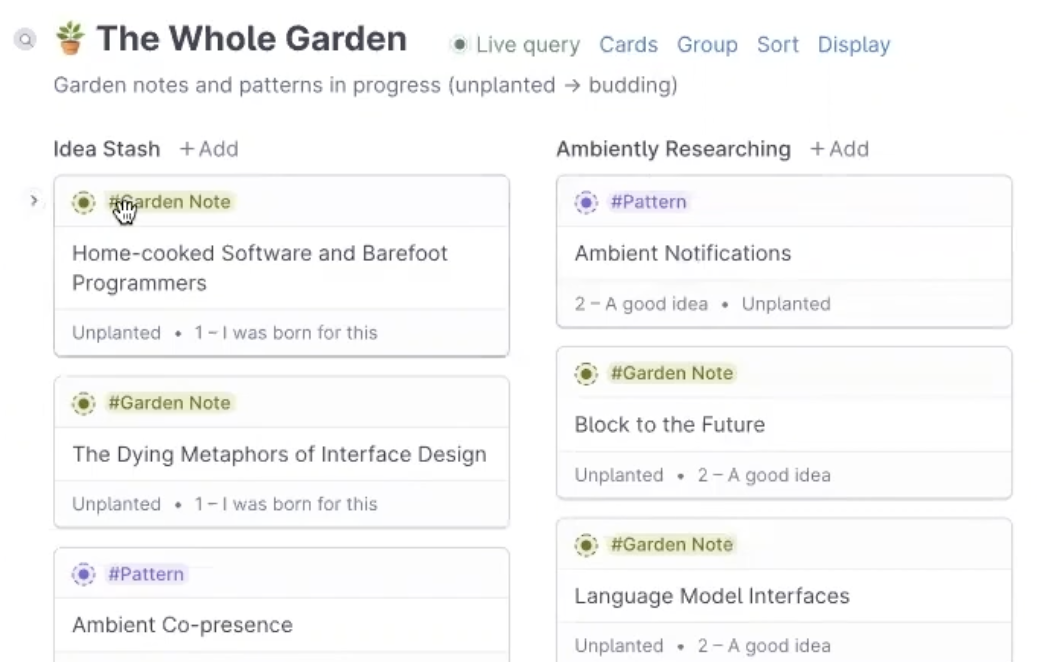
Task: Open 'The Dying Metaphors of Interface Design' title
Action: [x=279, y=454]
